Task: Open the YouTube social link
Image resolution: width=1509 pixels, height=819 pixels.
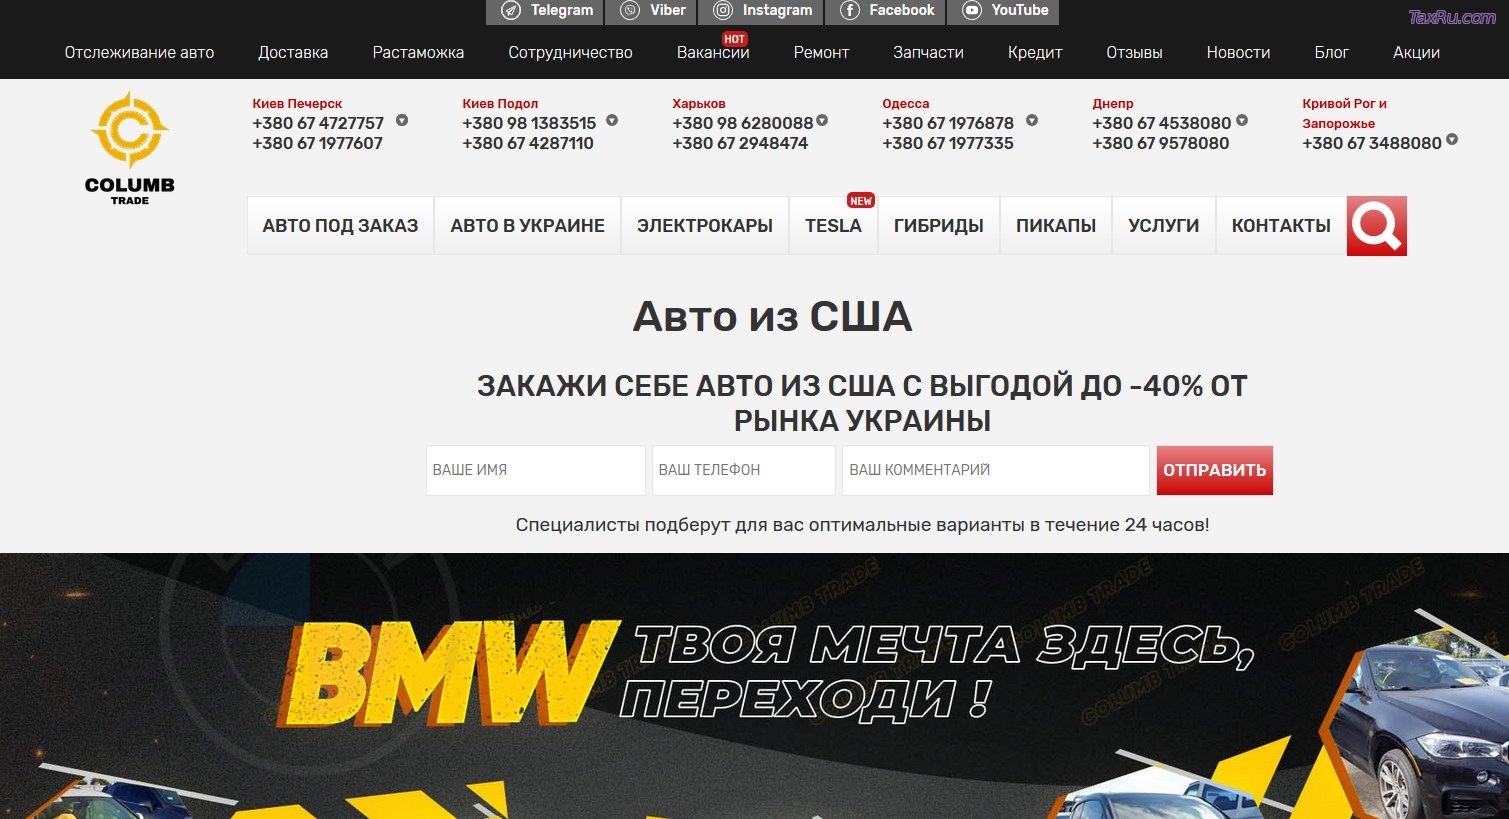Action: [1005, 11]
